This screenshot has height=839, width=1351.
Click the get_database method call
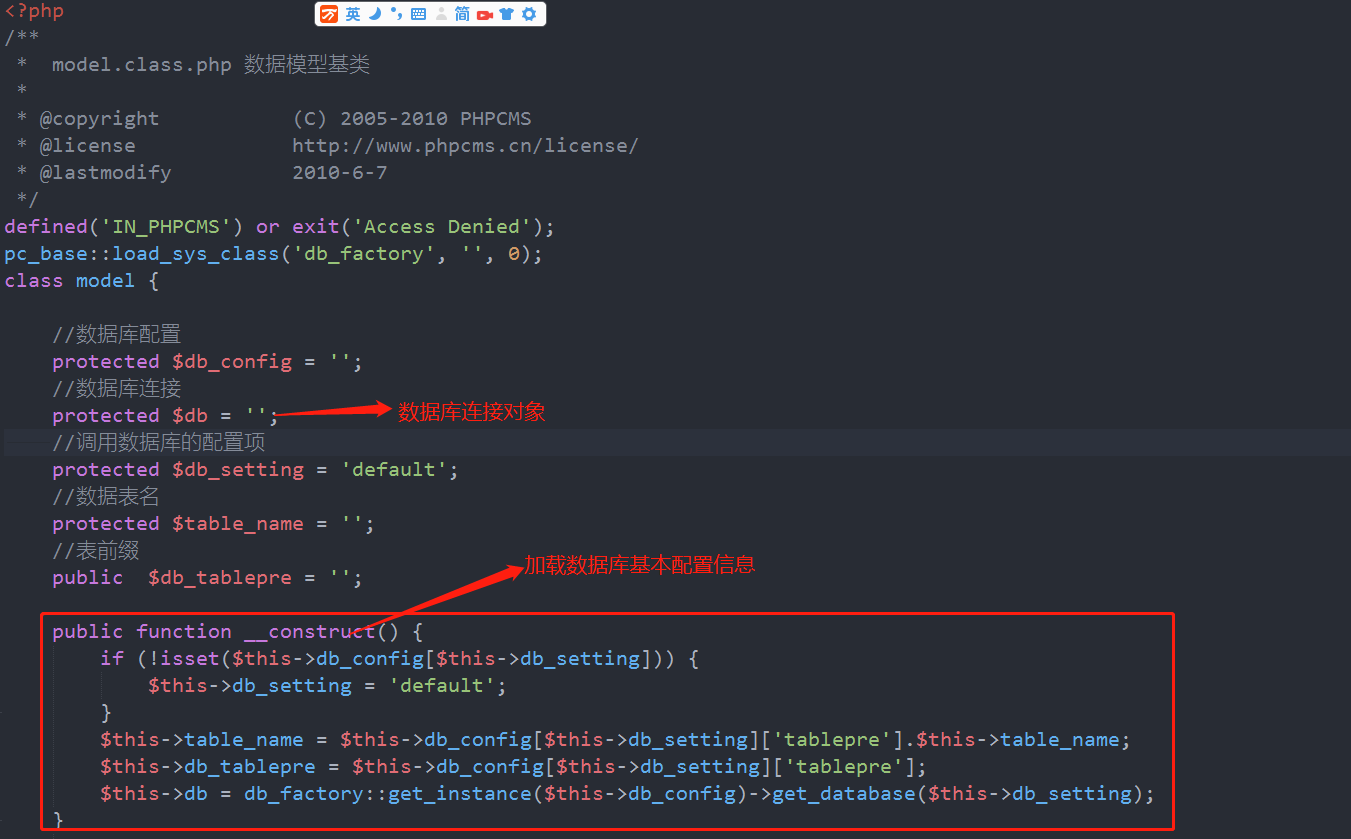click(x=844, y=794)
